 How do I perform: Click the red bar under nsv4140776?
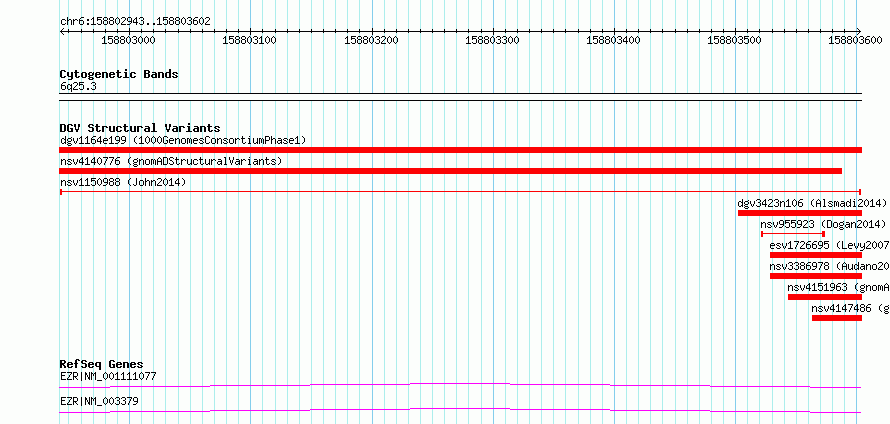coord(451,171)
